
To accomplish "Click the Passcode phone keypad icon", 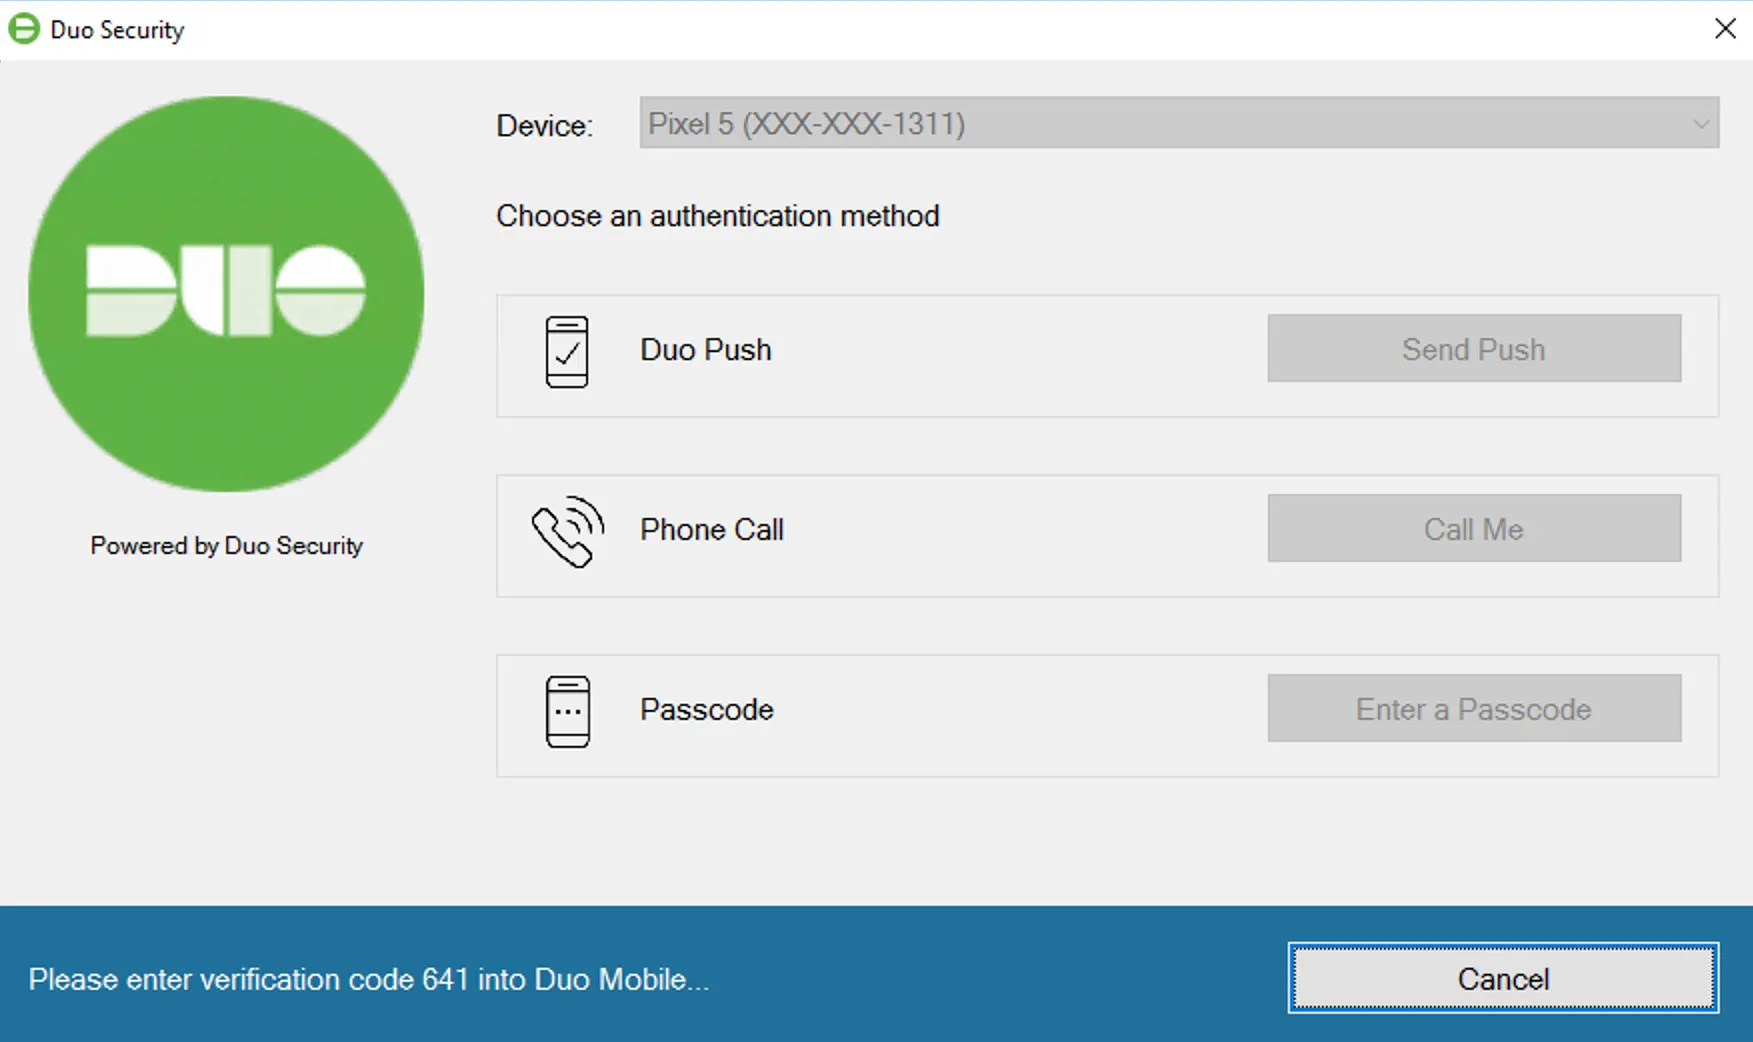I will click(x=566, y=712).
